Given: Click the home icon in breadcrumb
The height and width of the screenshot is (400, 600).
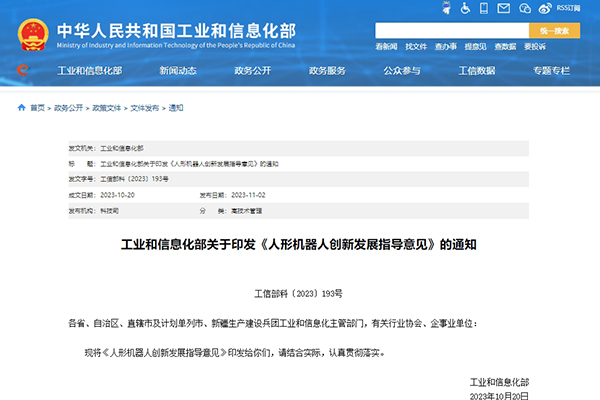Looking at the screenshot, I should click(22, 107).
